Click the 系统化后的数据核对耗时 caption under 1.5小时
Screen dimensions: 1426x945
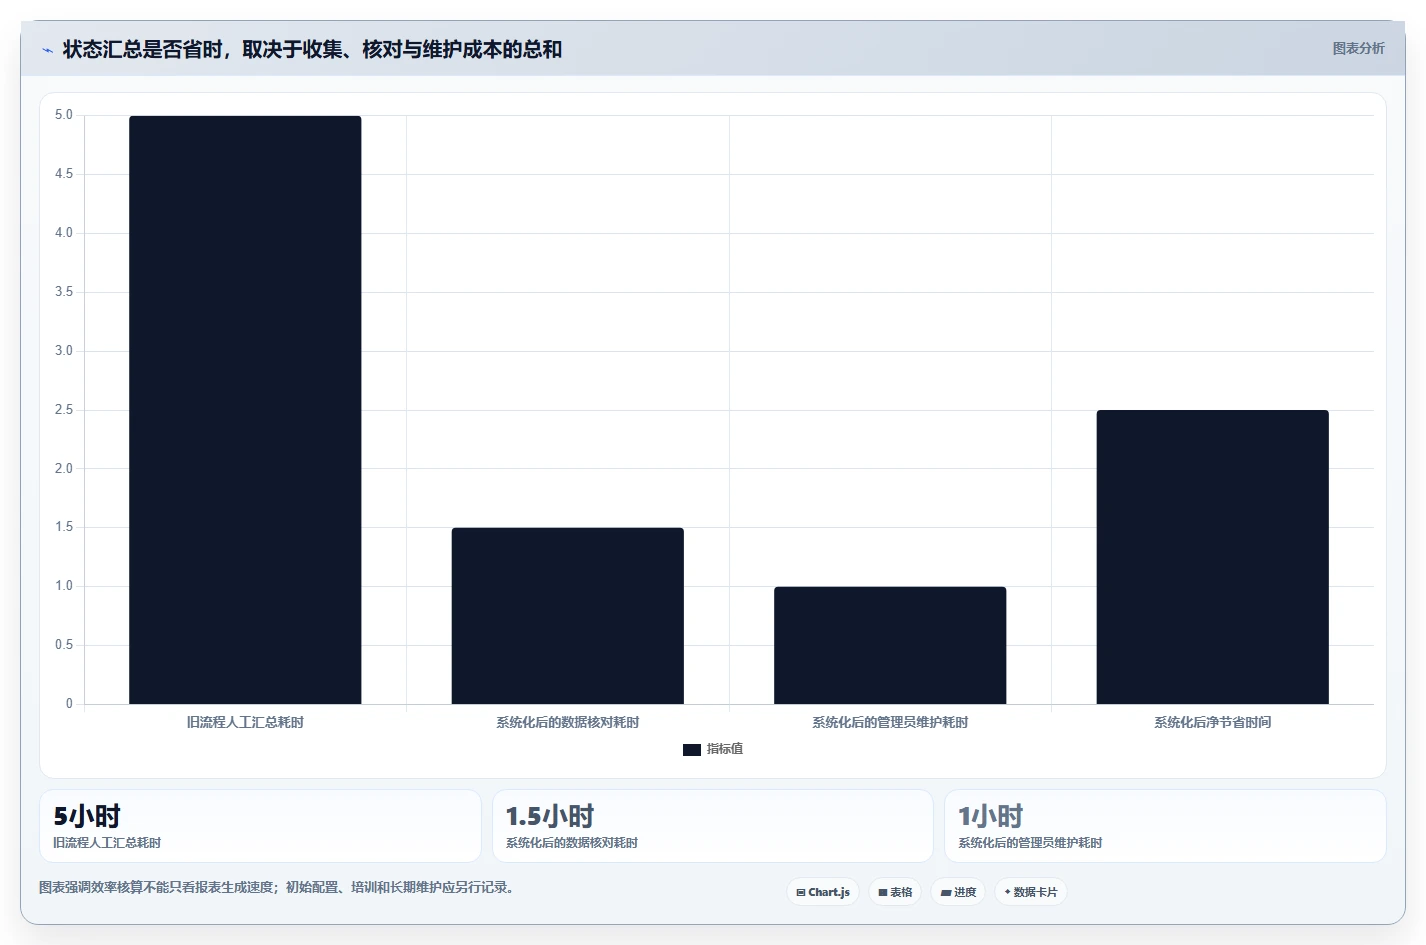572,843
